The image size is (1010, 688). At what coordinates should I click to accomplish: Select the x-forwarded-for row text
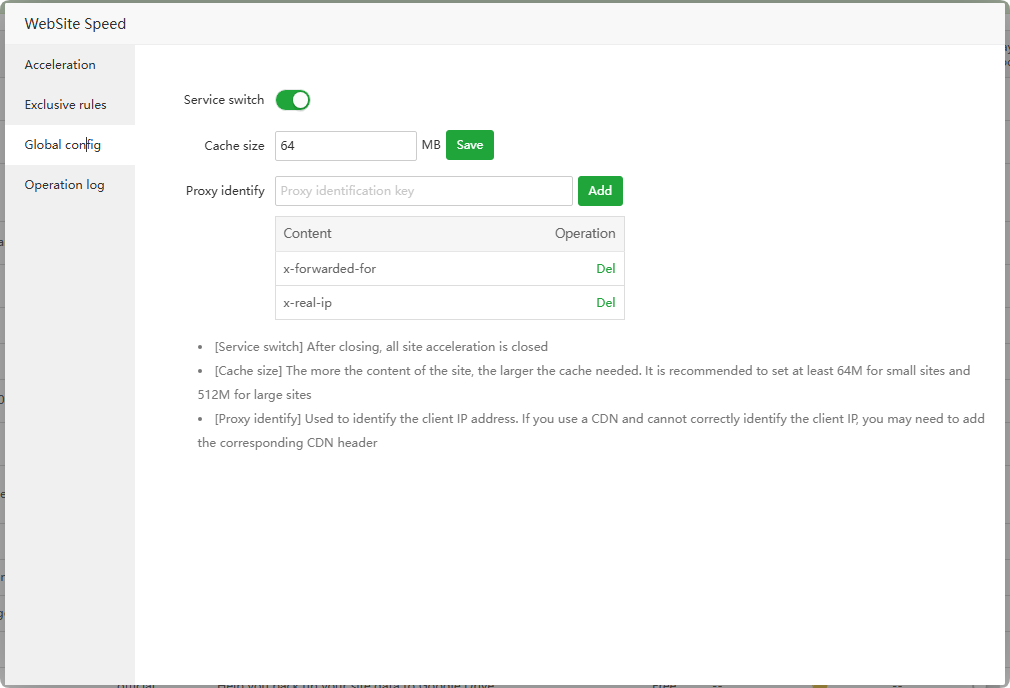click(x=330, y=269)
